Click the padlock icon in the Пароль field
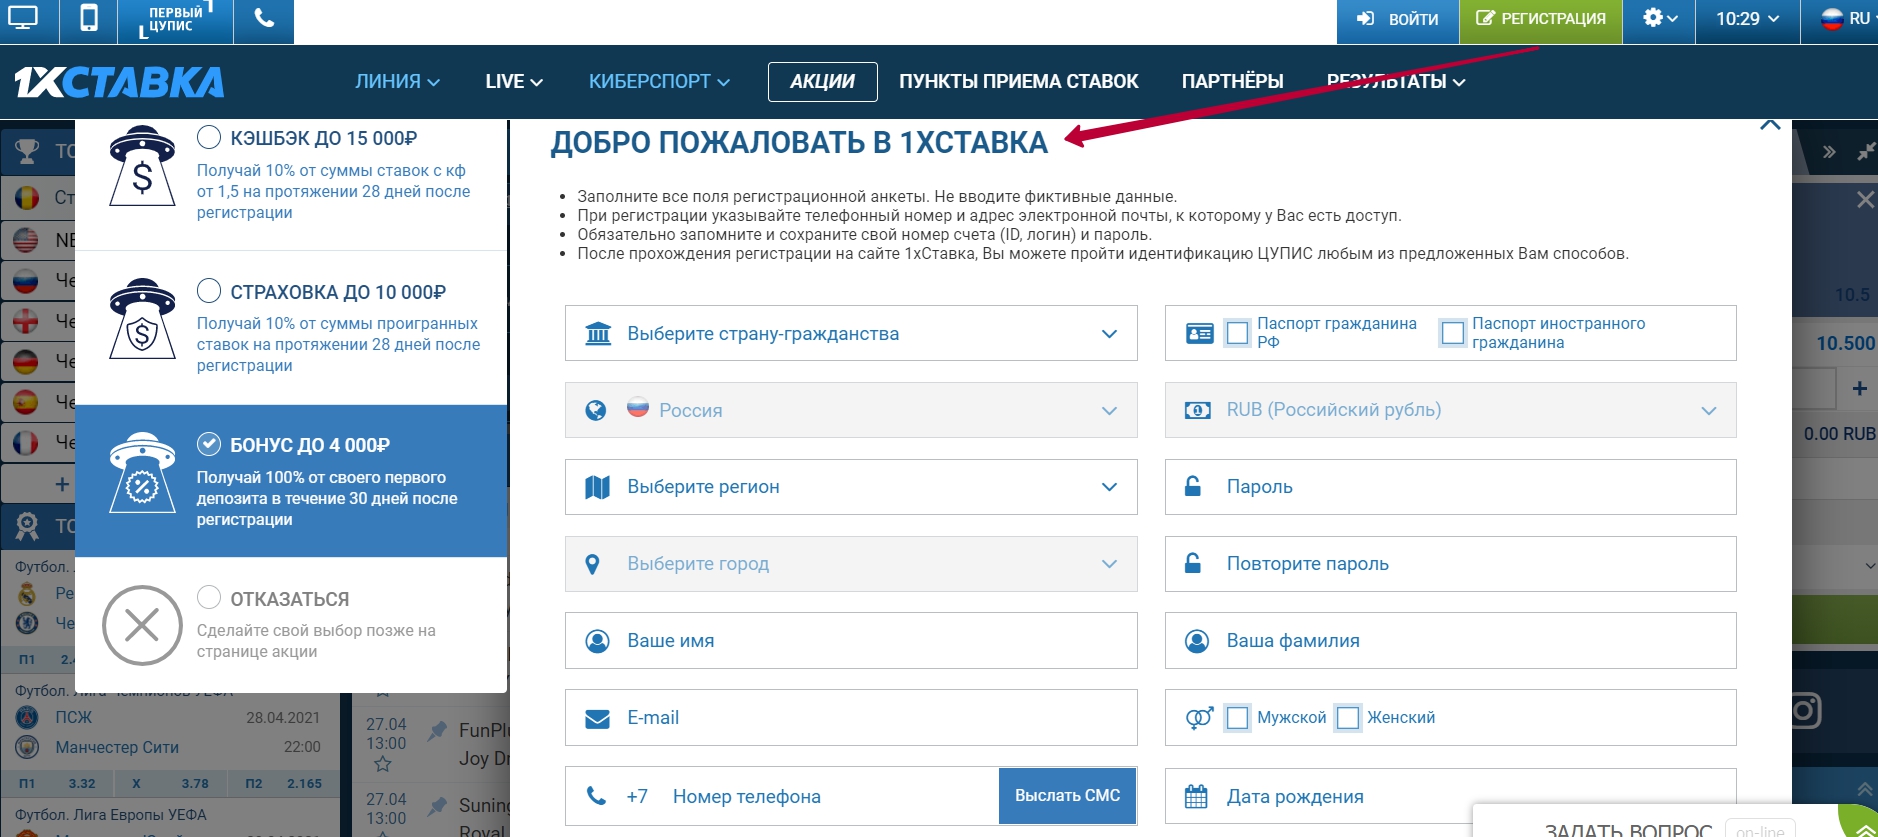Viewport: 1878px width, 837px height. pyautogui.click(x=1193, y=487)
